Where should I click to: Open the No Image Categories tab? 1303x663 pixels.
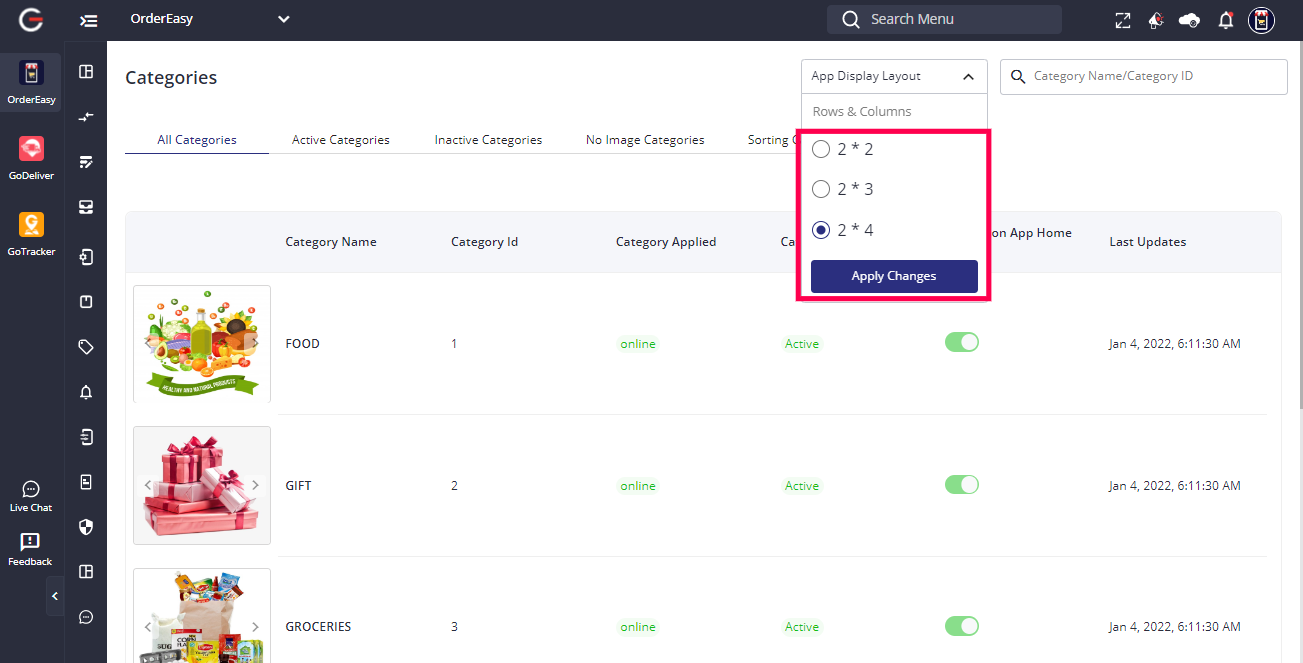[x=645, y=140]
